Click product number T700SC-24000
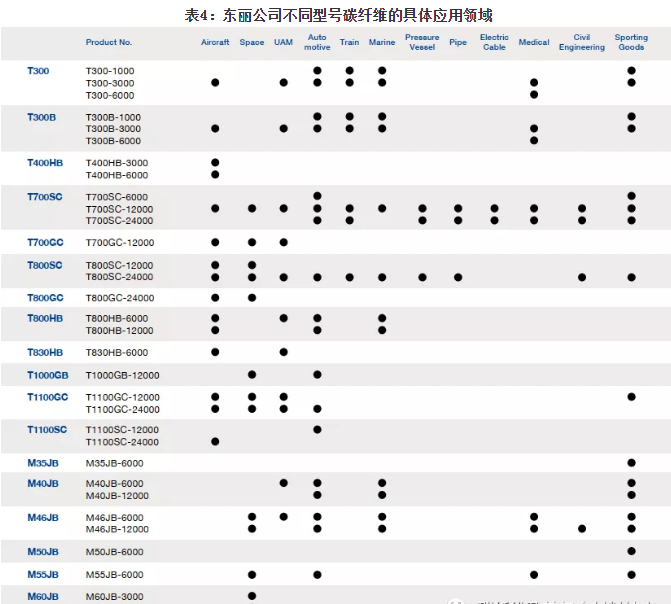The height and width of the screenshot is (604, 671). (x=119, y=220)
